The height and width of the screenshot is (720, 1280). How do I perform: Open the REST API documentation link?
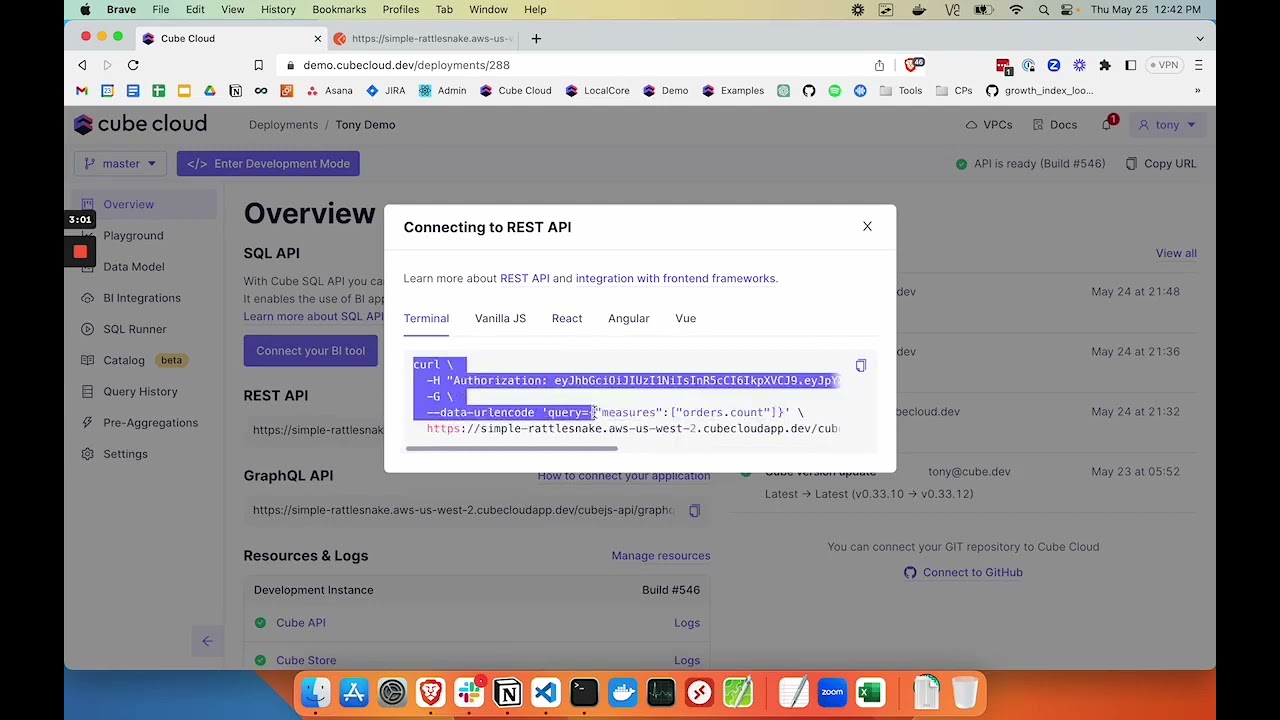[x=525, y=278]
